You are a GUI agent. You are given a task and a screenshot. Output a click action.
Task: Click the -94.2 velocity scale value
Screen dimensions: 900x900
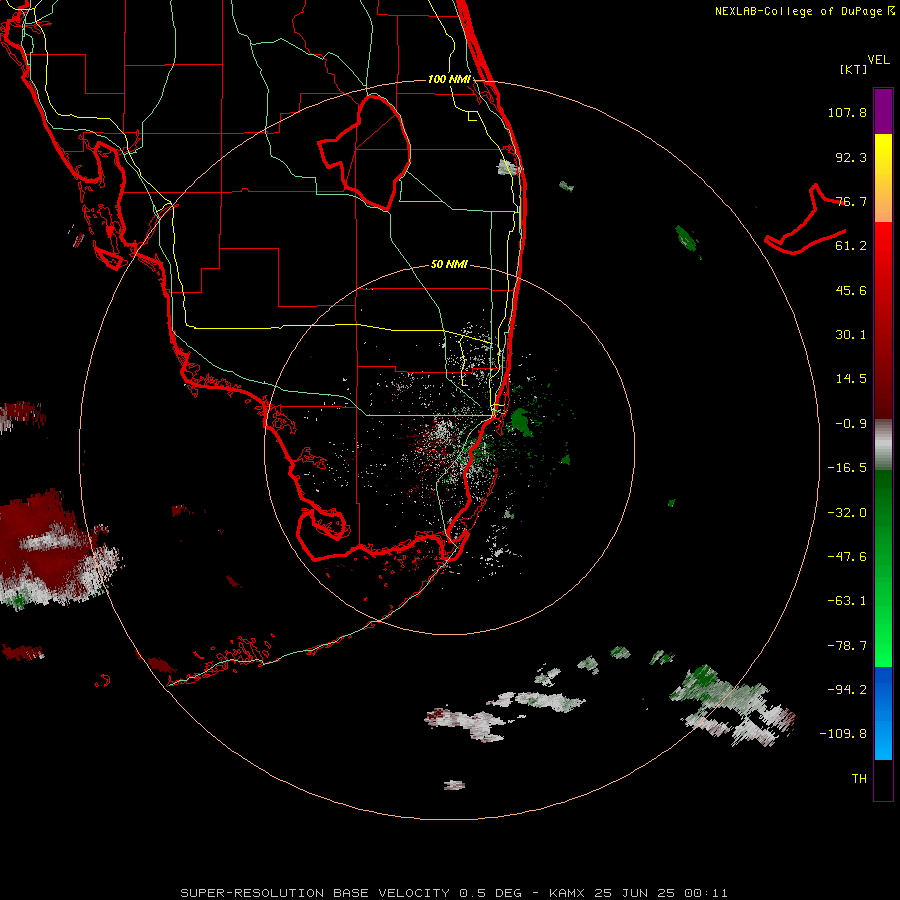(847, 690)
